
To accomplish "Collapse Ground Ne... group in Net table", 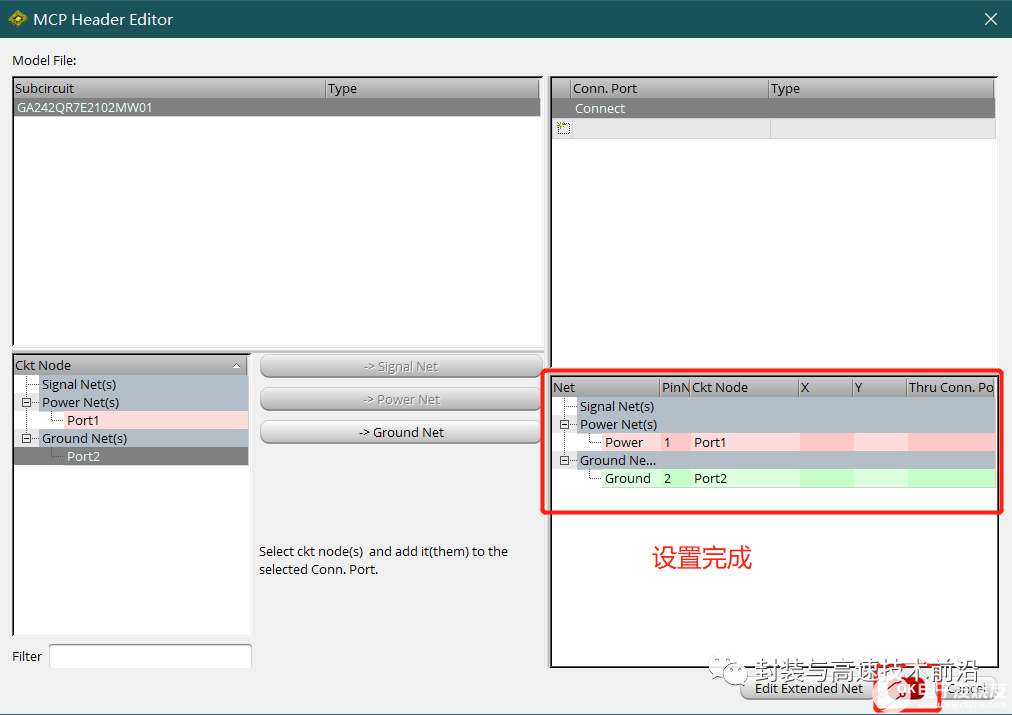I will pos(564,461).
